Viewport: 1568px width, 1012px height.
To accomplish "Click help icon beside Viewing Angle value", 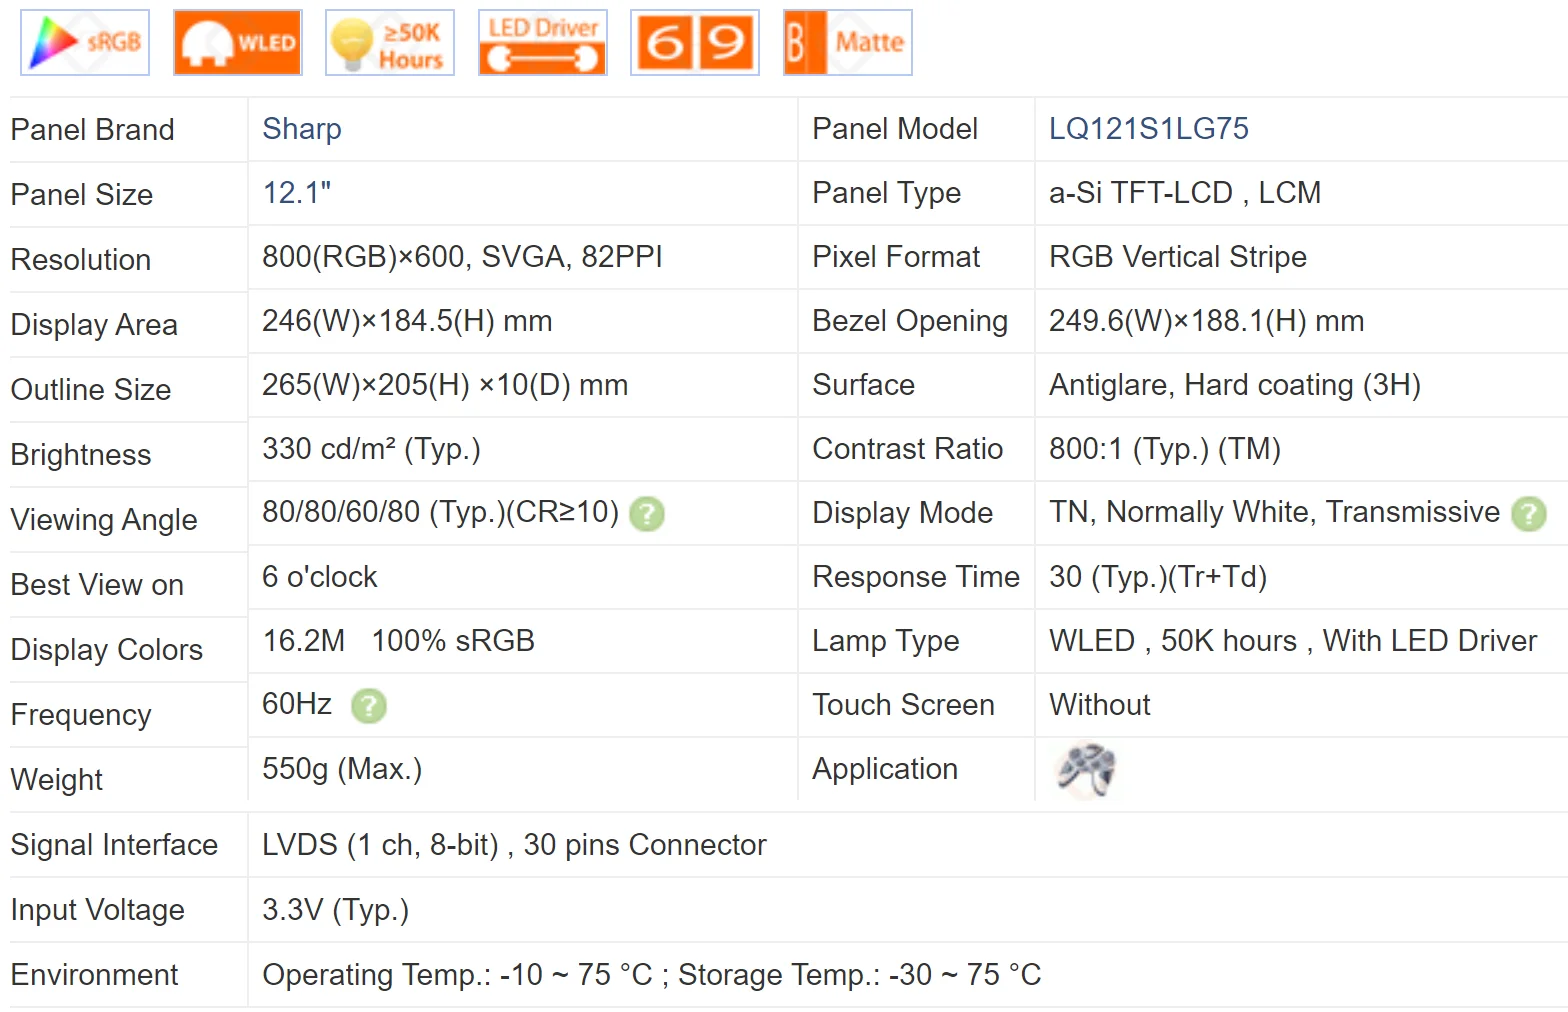I will (647, 514).
